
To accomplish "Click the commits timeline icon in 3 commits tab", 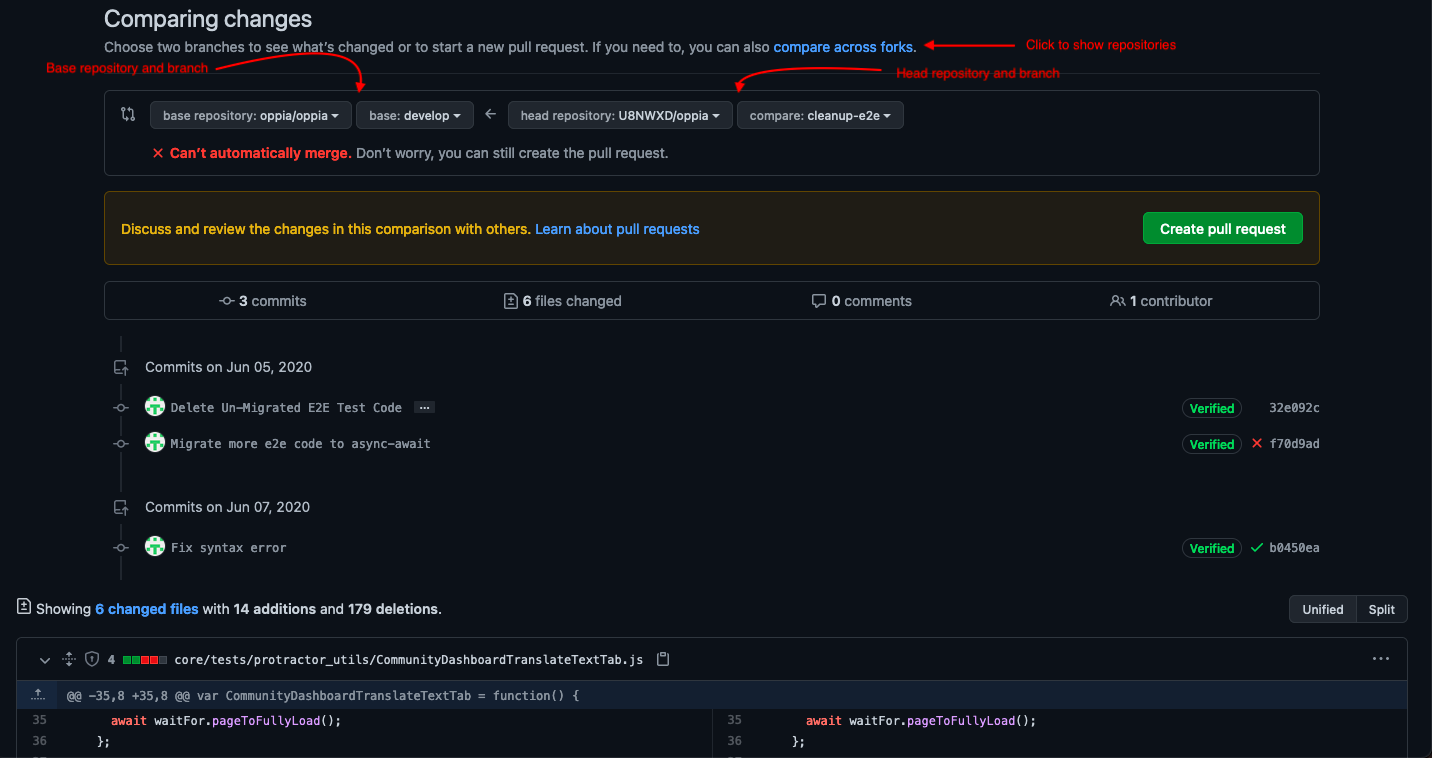I will tap(226, 301).
